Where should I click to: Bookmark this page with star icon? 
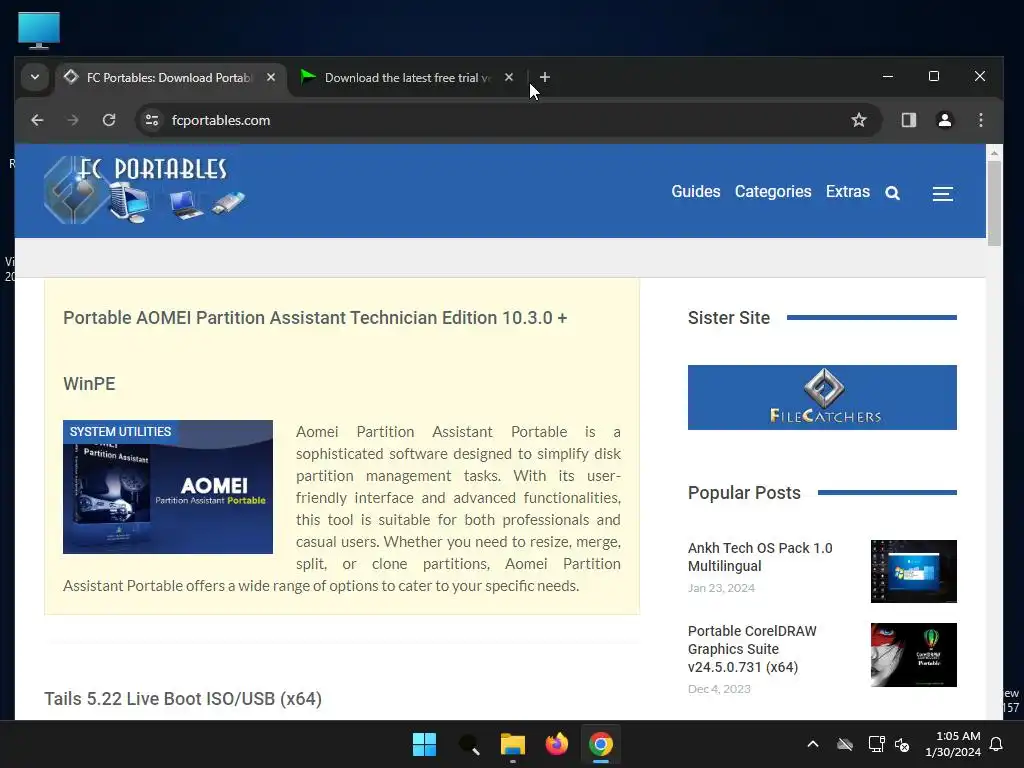point(859,120)
